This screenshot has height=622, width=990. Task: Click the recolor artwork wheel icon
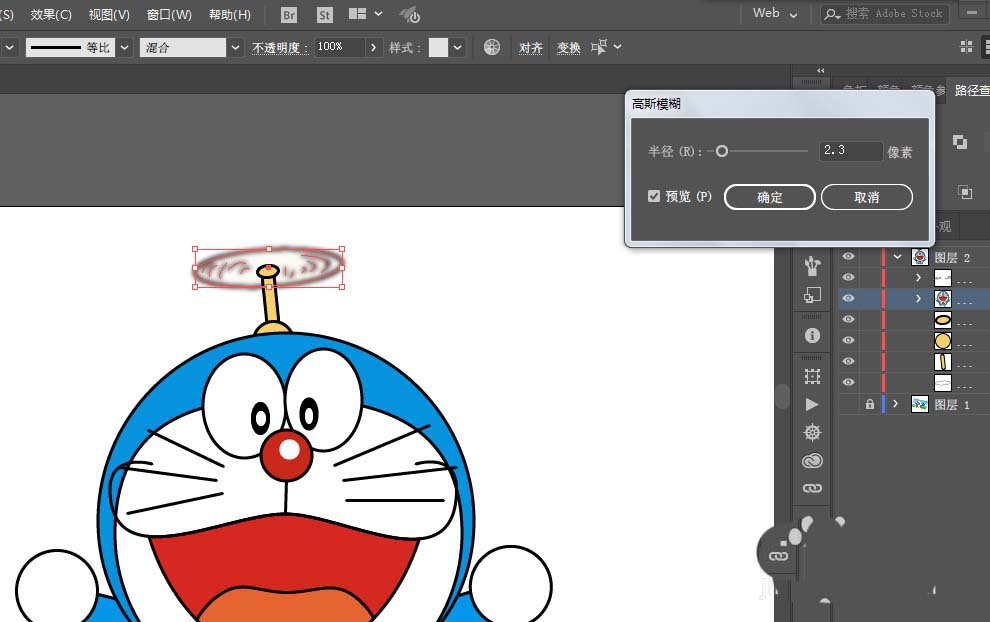point(491,47)
